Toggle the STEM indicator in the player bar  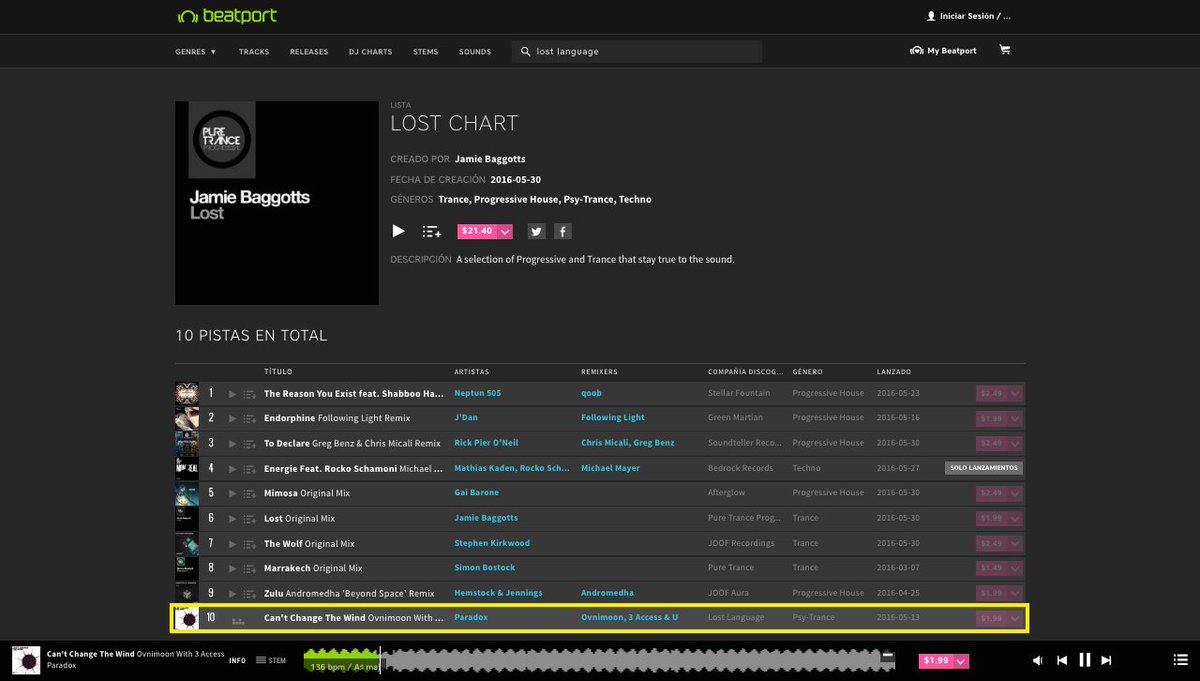point(270,660)
